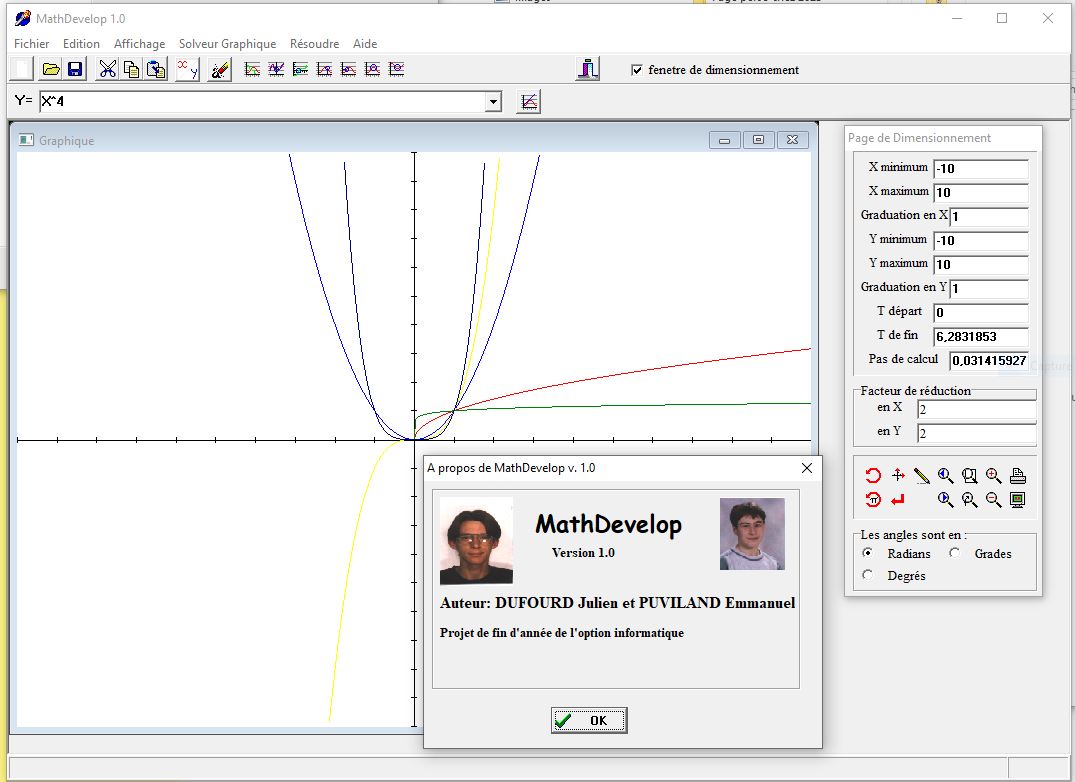
Task: Select the yellow pencil tool icon
Action: 921,476
